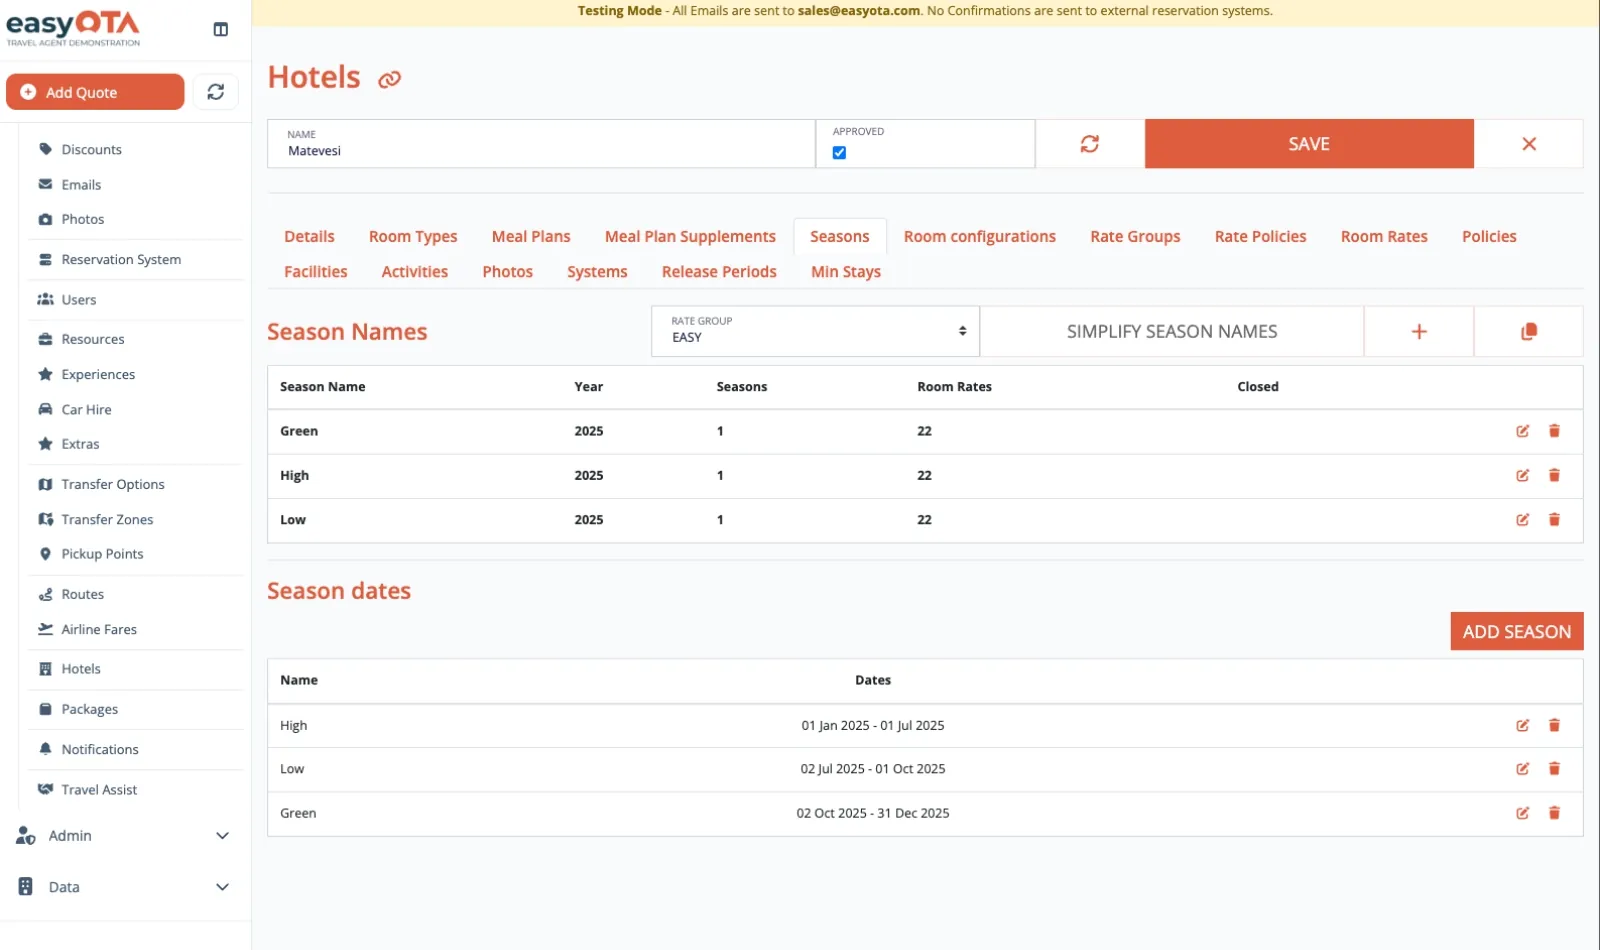Viewport: 1600px width, 950px height.
Task: Toggle the sidebar collapse icon
Action: (x=221, y=29)
